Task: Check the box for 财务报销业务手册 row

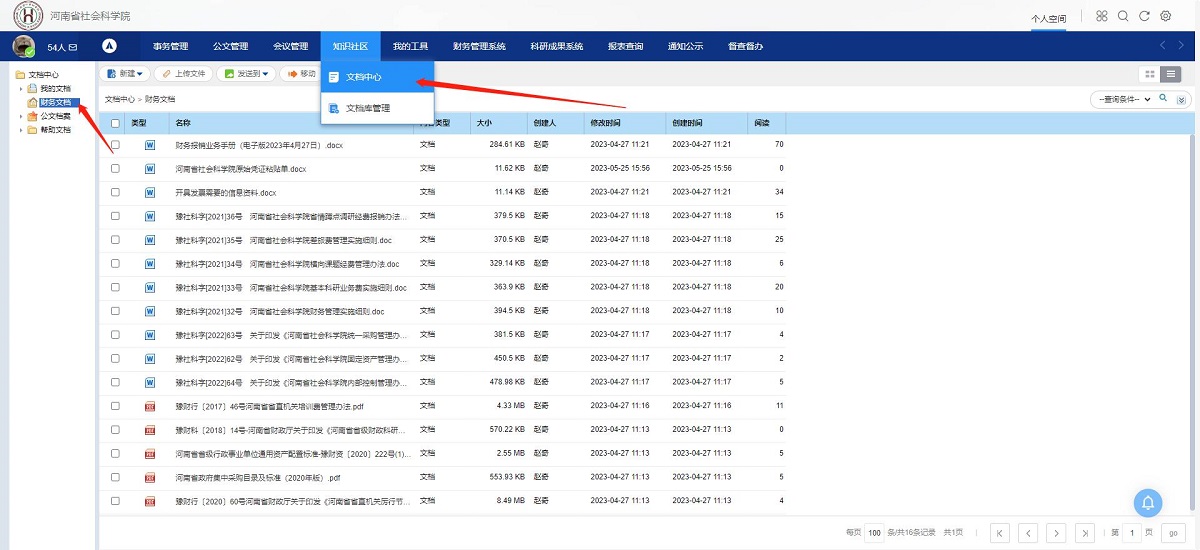Action: [x=115, y=145]
